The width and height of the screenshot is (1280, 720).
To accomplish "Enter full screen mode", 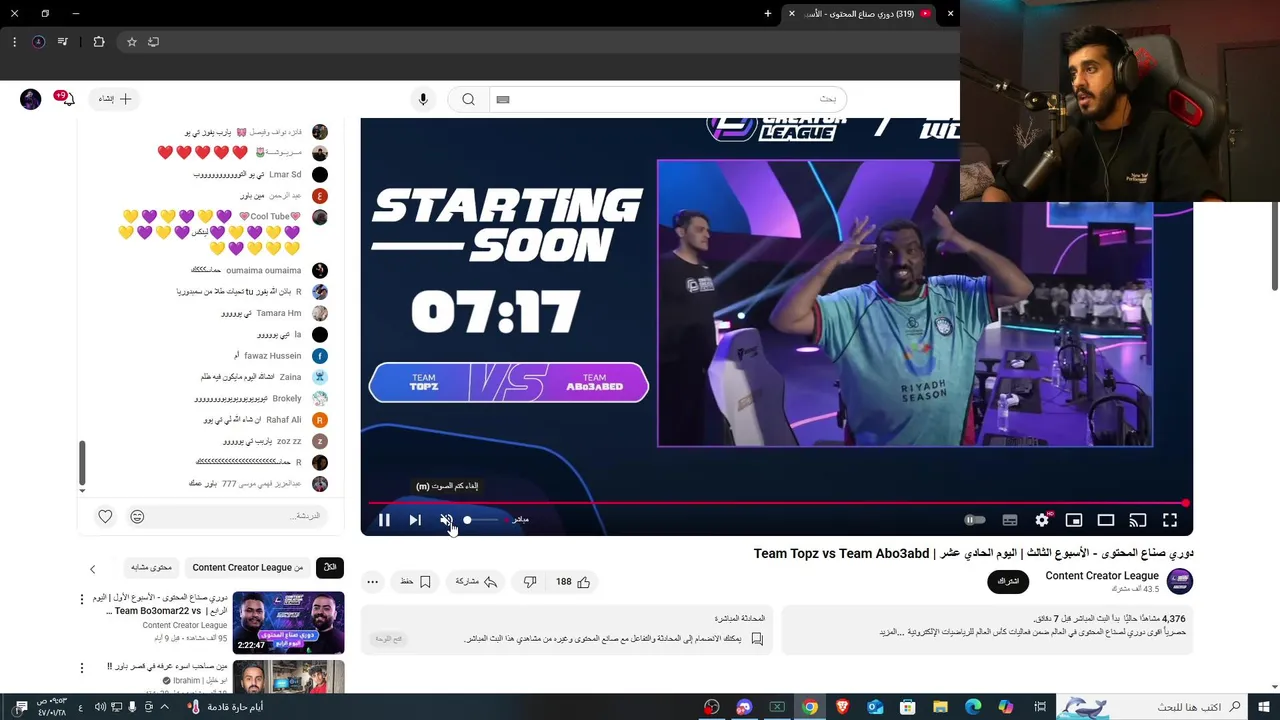I will click(x=1170, y=520).
